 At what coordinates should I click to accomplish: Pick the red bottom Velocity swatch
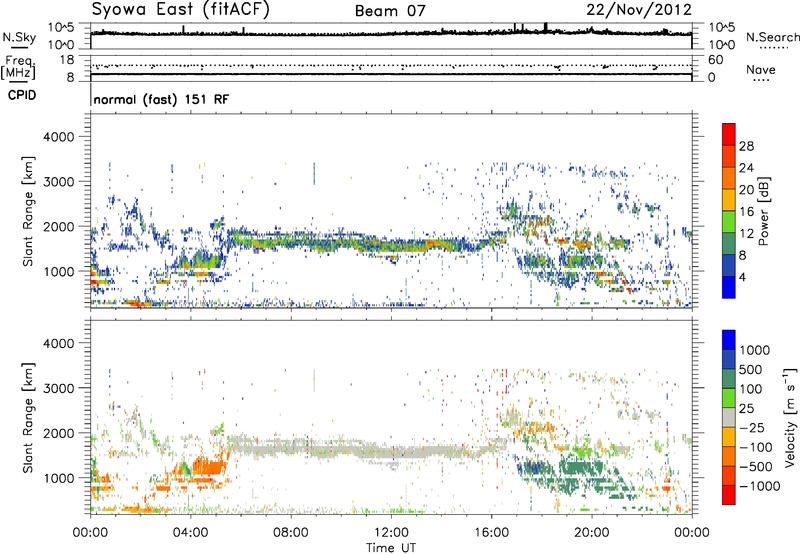729,495
